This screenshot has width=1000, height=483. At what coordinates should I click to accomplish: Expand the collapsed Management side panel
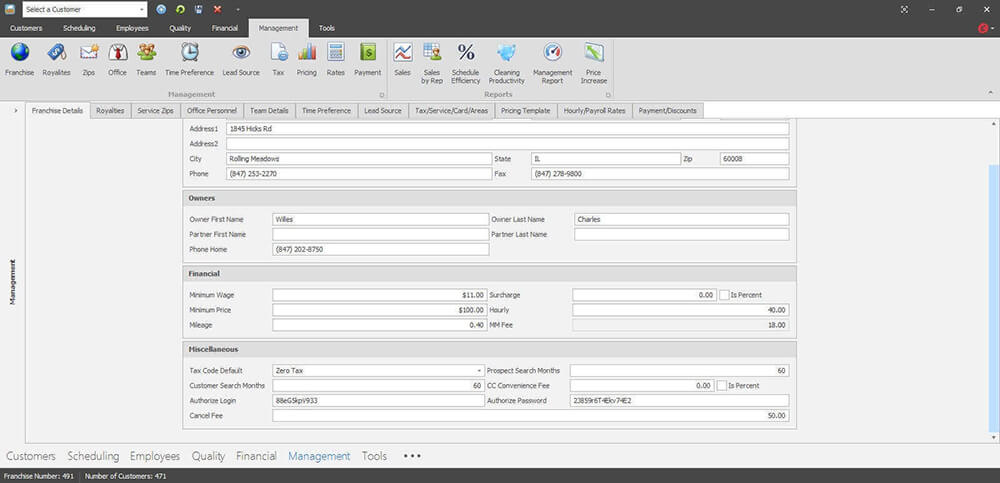(x=16, y=110)
